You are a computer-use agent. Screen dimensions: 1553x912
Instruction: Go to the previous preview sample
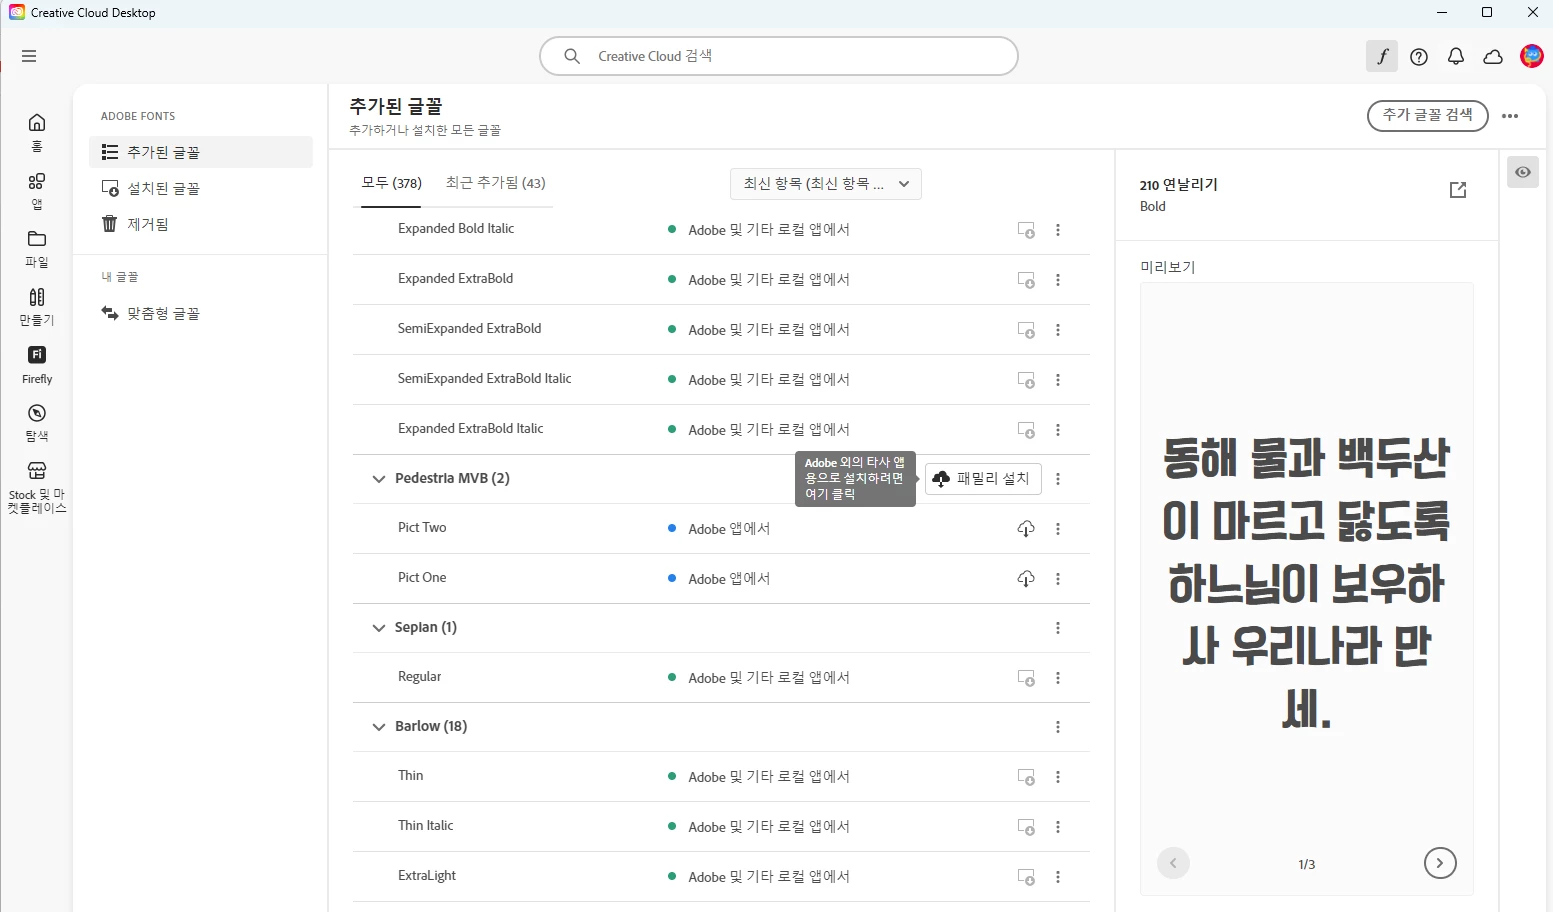click(x=1173, y=863)
